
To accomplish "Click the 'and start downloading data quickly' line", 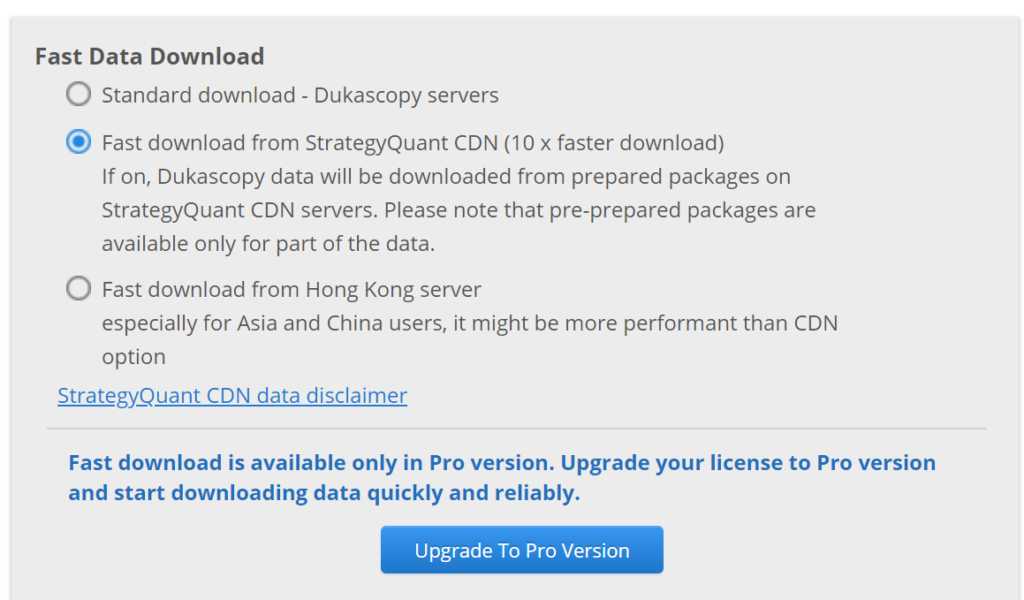I will pos(324,493).
